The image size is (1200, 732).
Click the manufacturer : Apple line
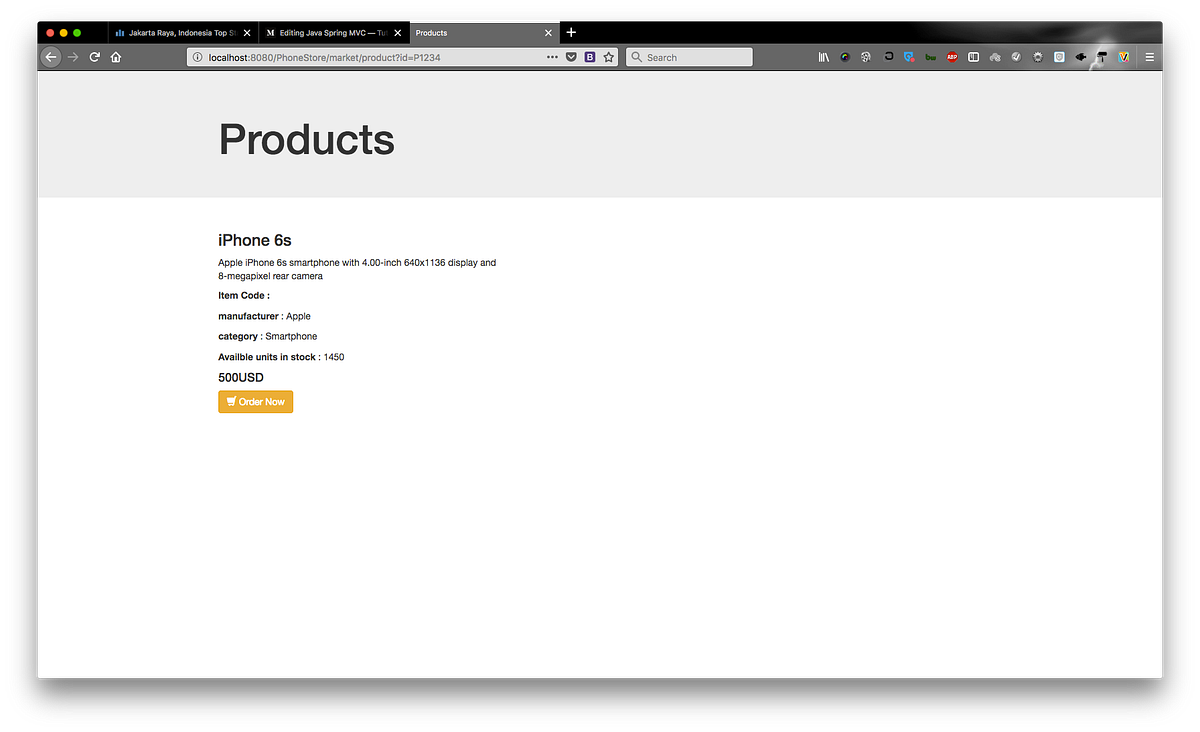(x=264, y=316)
